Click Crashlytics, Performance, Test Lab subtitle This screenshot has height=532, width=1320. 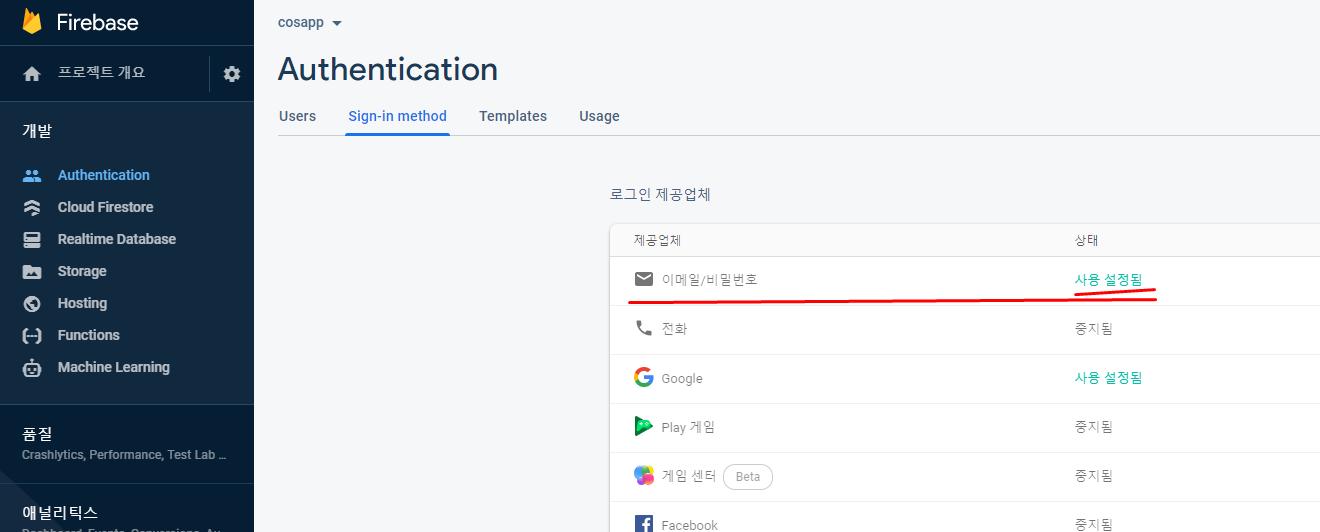tap(124, 454)
